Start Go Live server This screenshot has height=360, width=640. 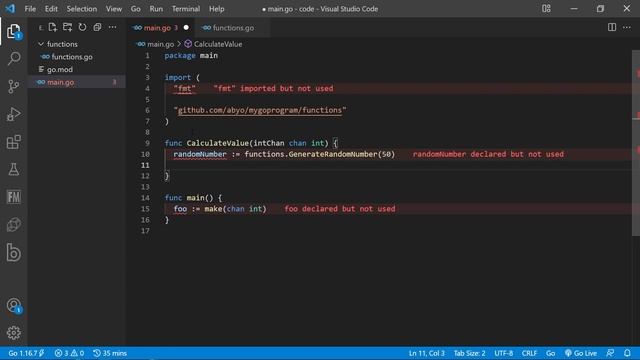pos(581,353)
